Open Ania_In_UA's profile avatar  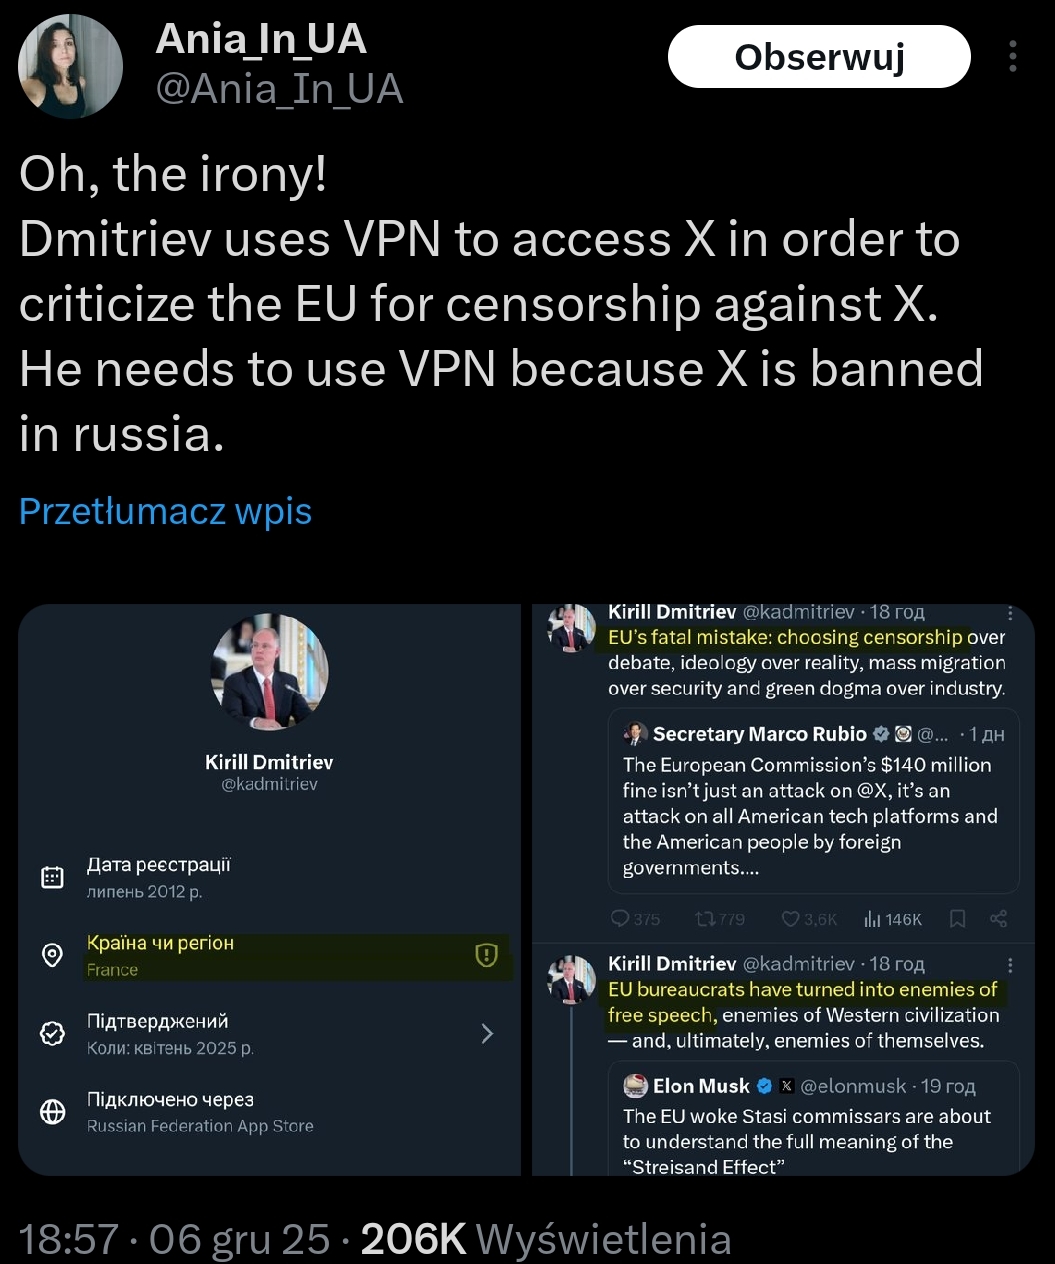[x=70, y=67]
